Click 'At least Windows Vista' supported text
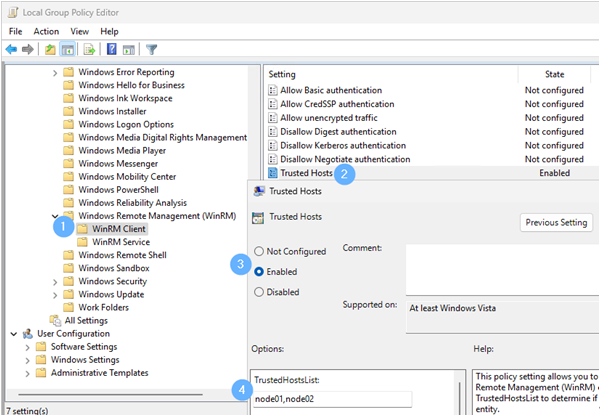 (452, 308)
